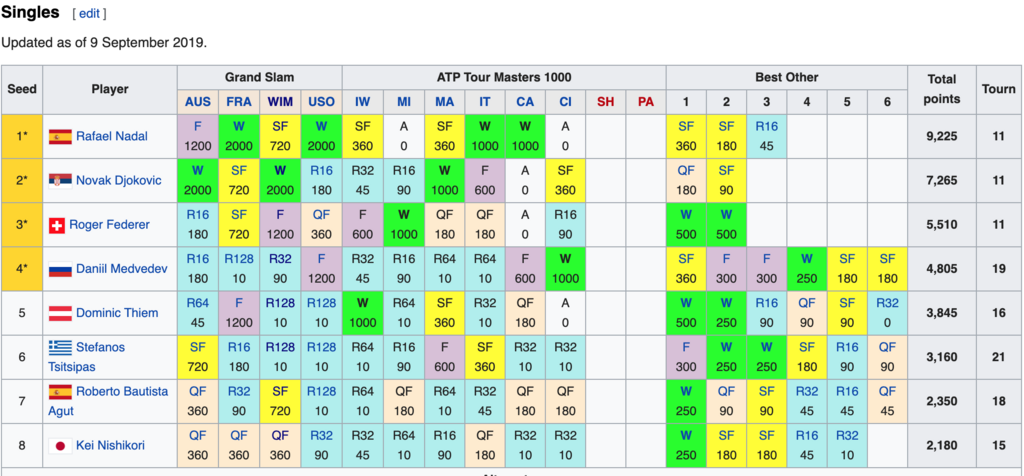Open Dominic Thiem's player page
The image size is (1024, 476).
(x=117, y=313)
